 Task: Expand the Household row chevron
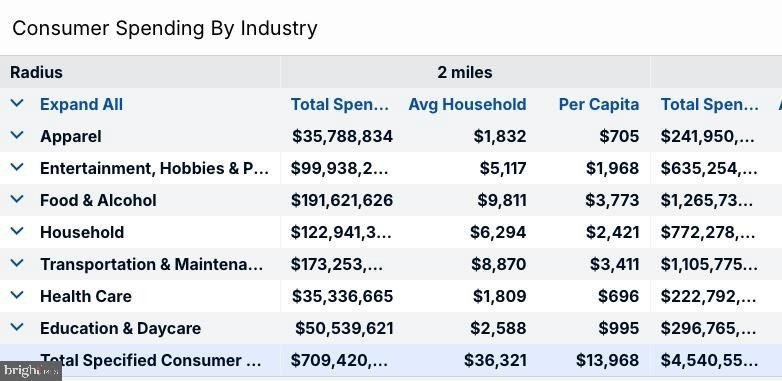pyautogui.click(x=17, y=231)
